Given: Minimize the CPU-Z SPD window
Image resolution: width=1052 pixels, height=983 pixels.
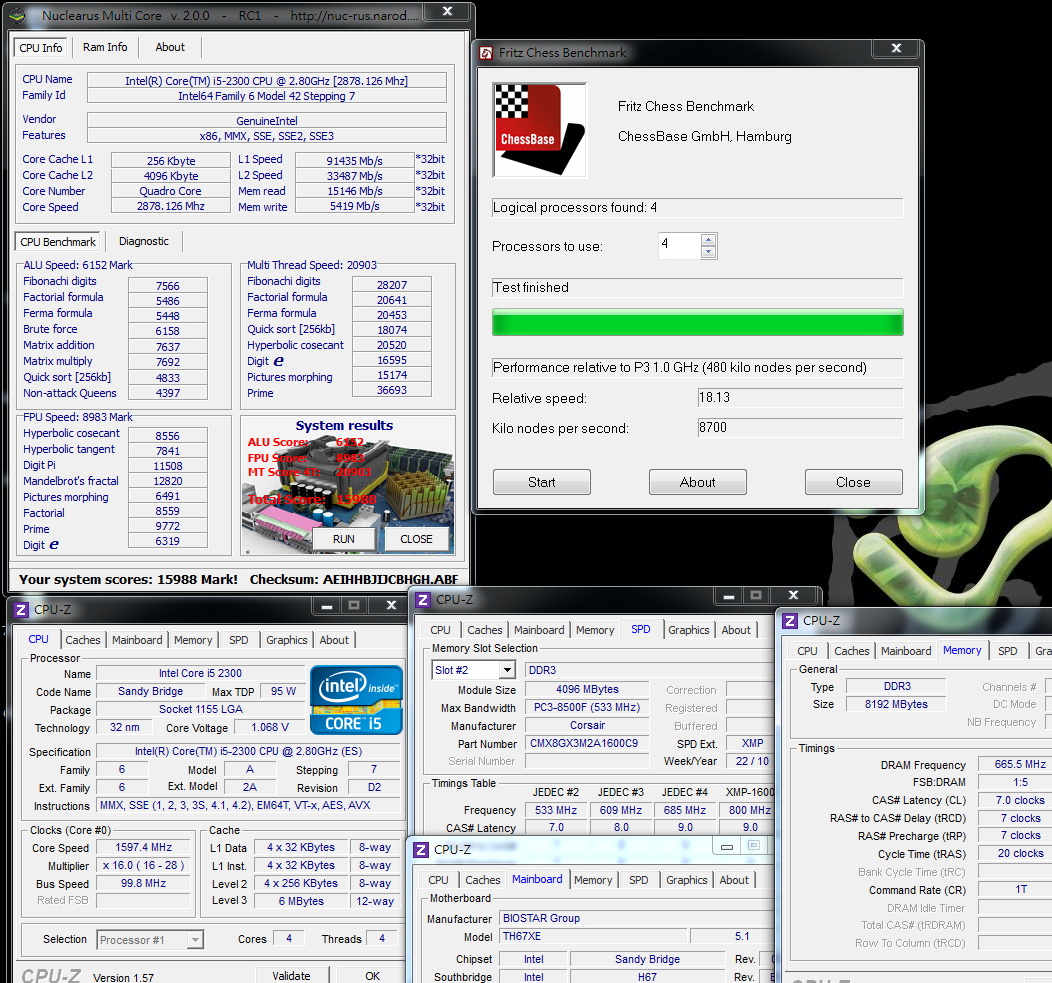Looking at the screenshot, I should pos(729,595).
